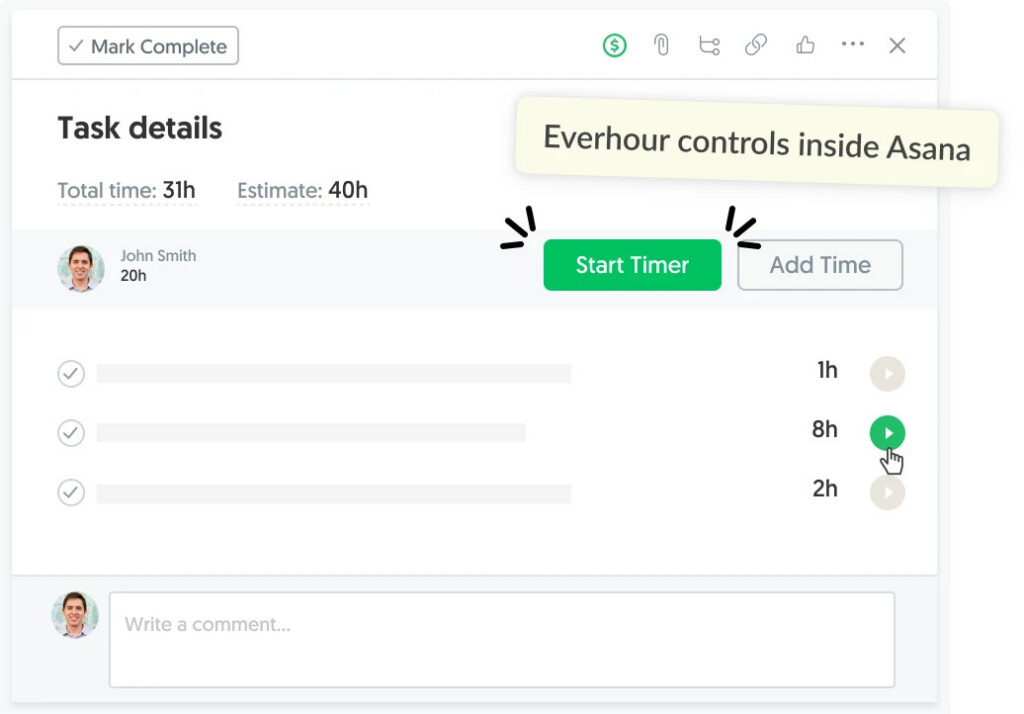Viewport: 1024px width, 714px height.
Task: Click the green Everhour billable dollar icon
Action: click(614, 45)
